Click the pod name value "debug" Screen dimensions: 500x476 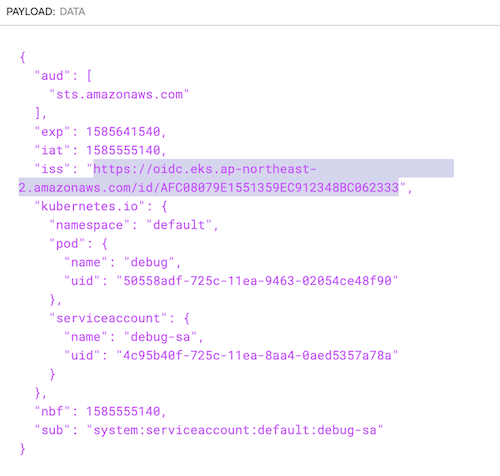[149, 263]
